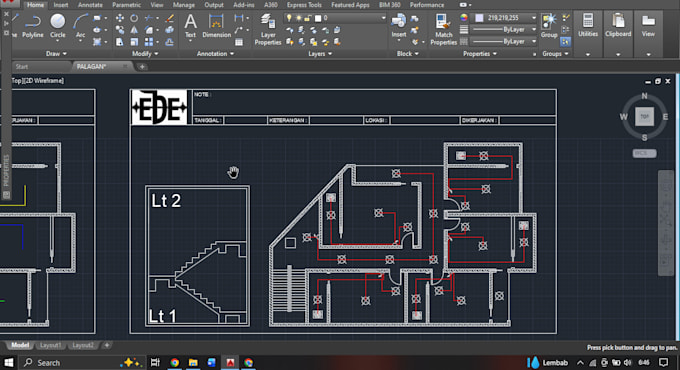Open the lineweight ByLayer dropdown
The image size is (680, 370).
[534, 29]
